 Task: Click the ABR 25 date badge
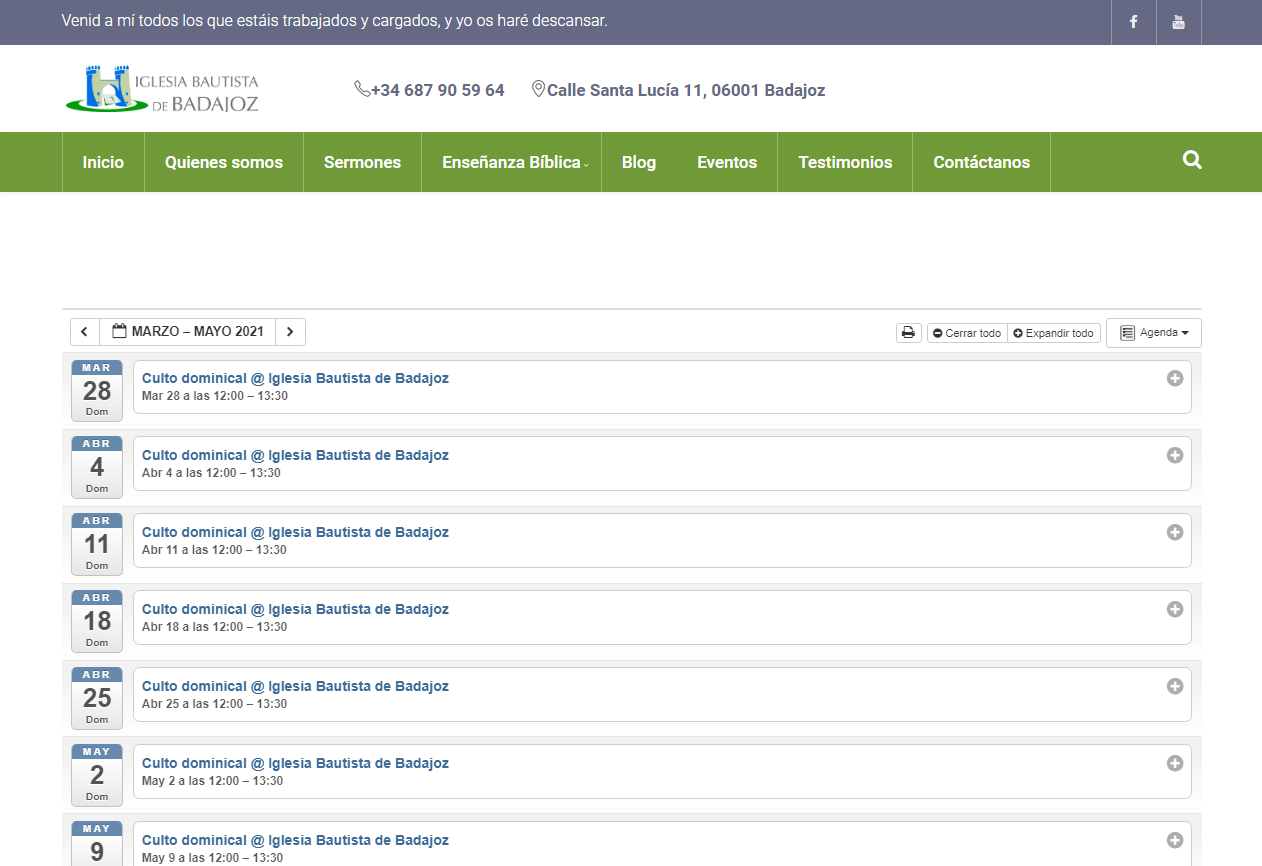97,698
